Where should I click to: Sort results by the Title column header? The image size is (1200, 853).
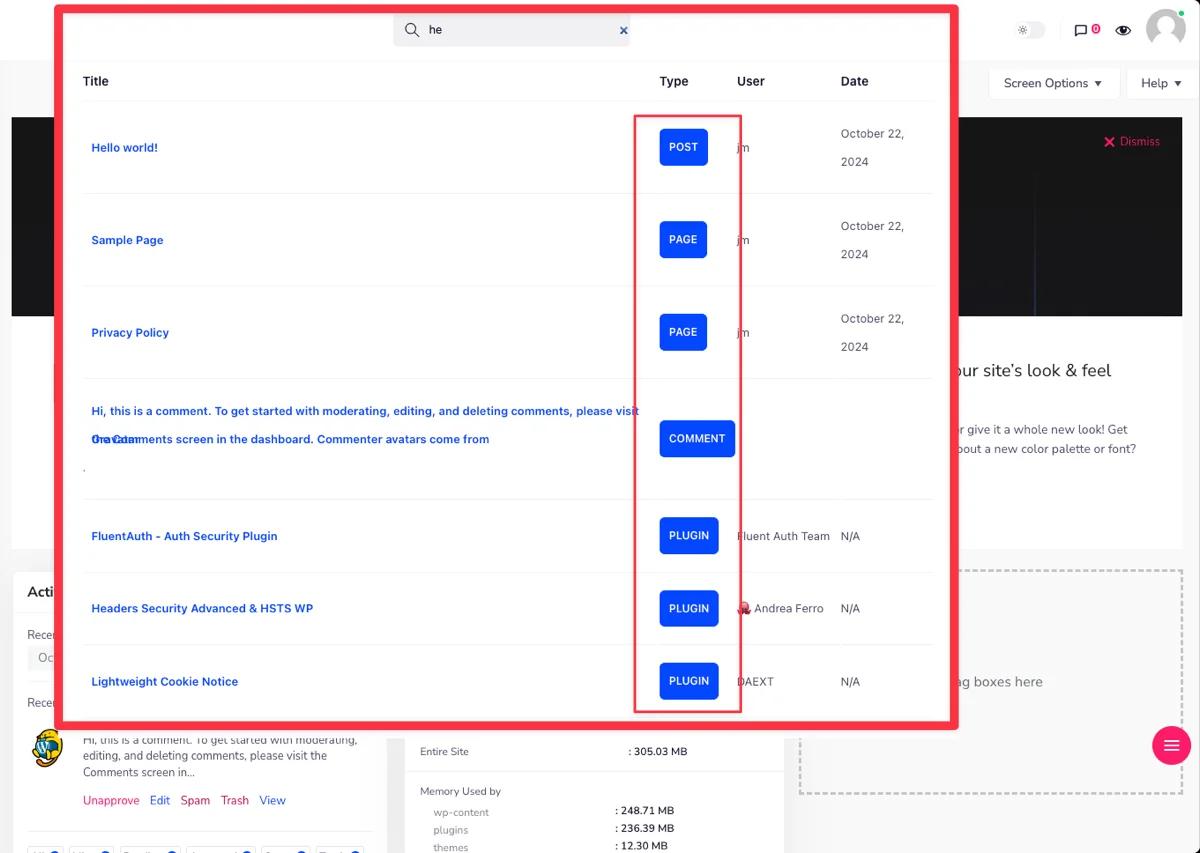[x=95, y=81]
